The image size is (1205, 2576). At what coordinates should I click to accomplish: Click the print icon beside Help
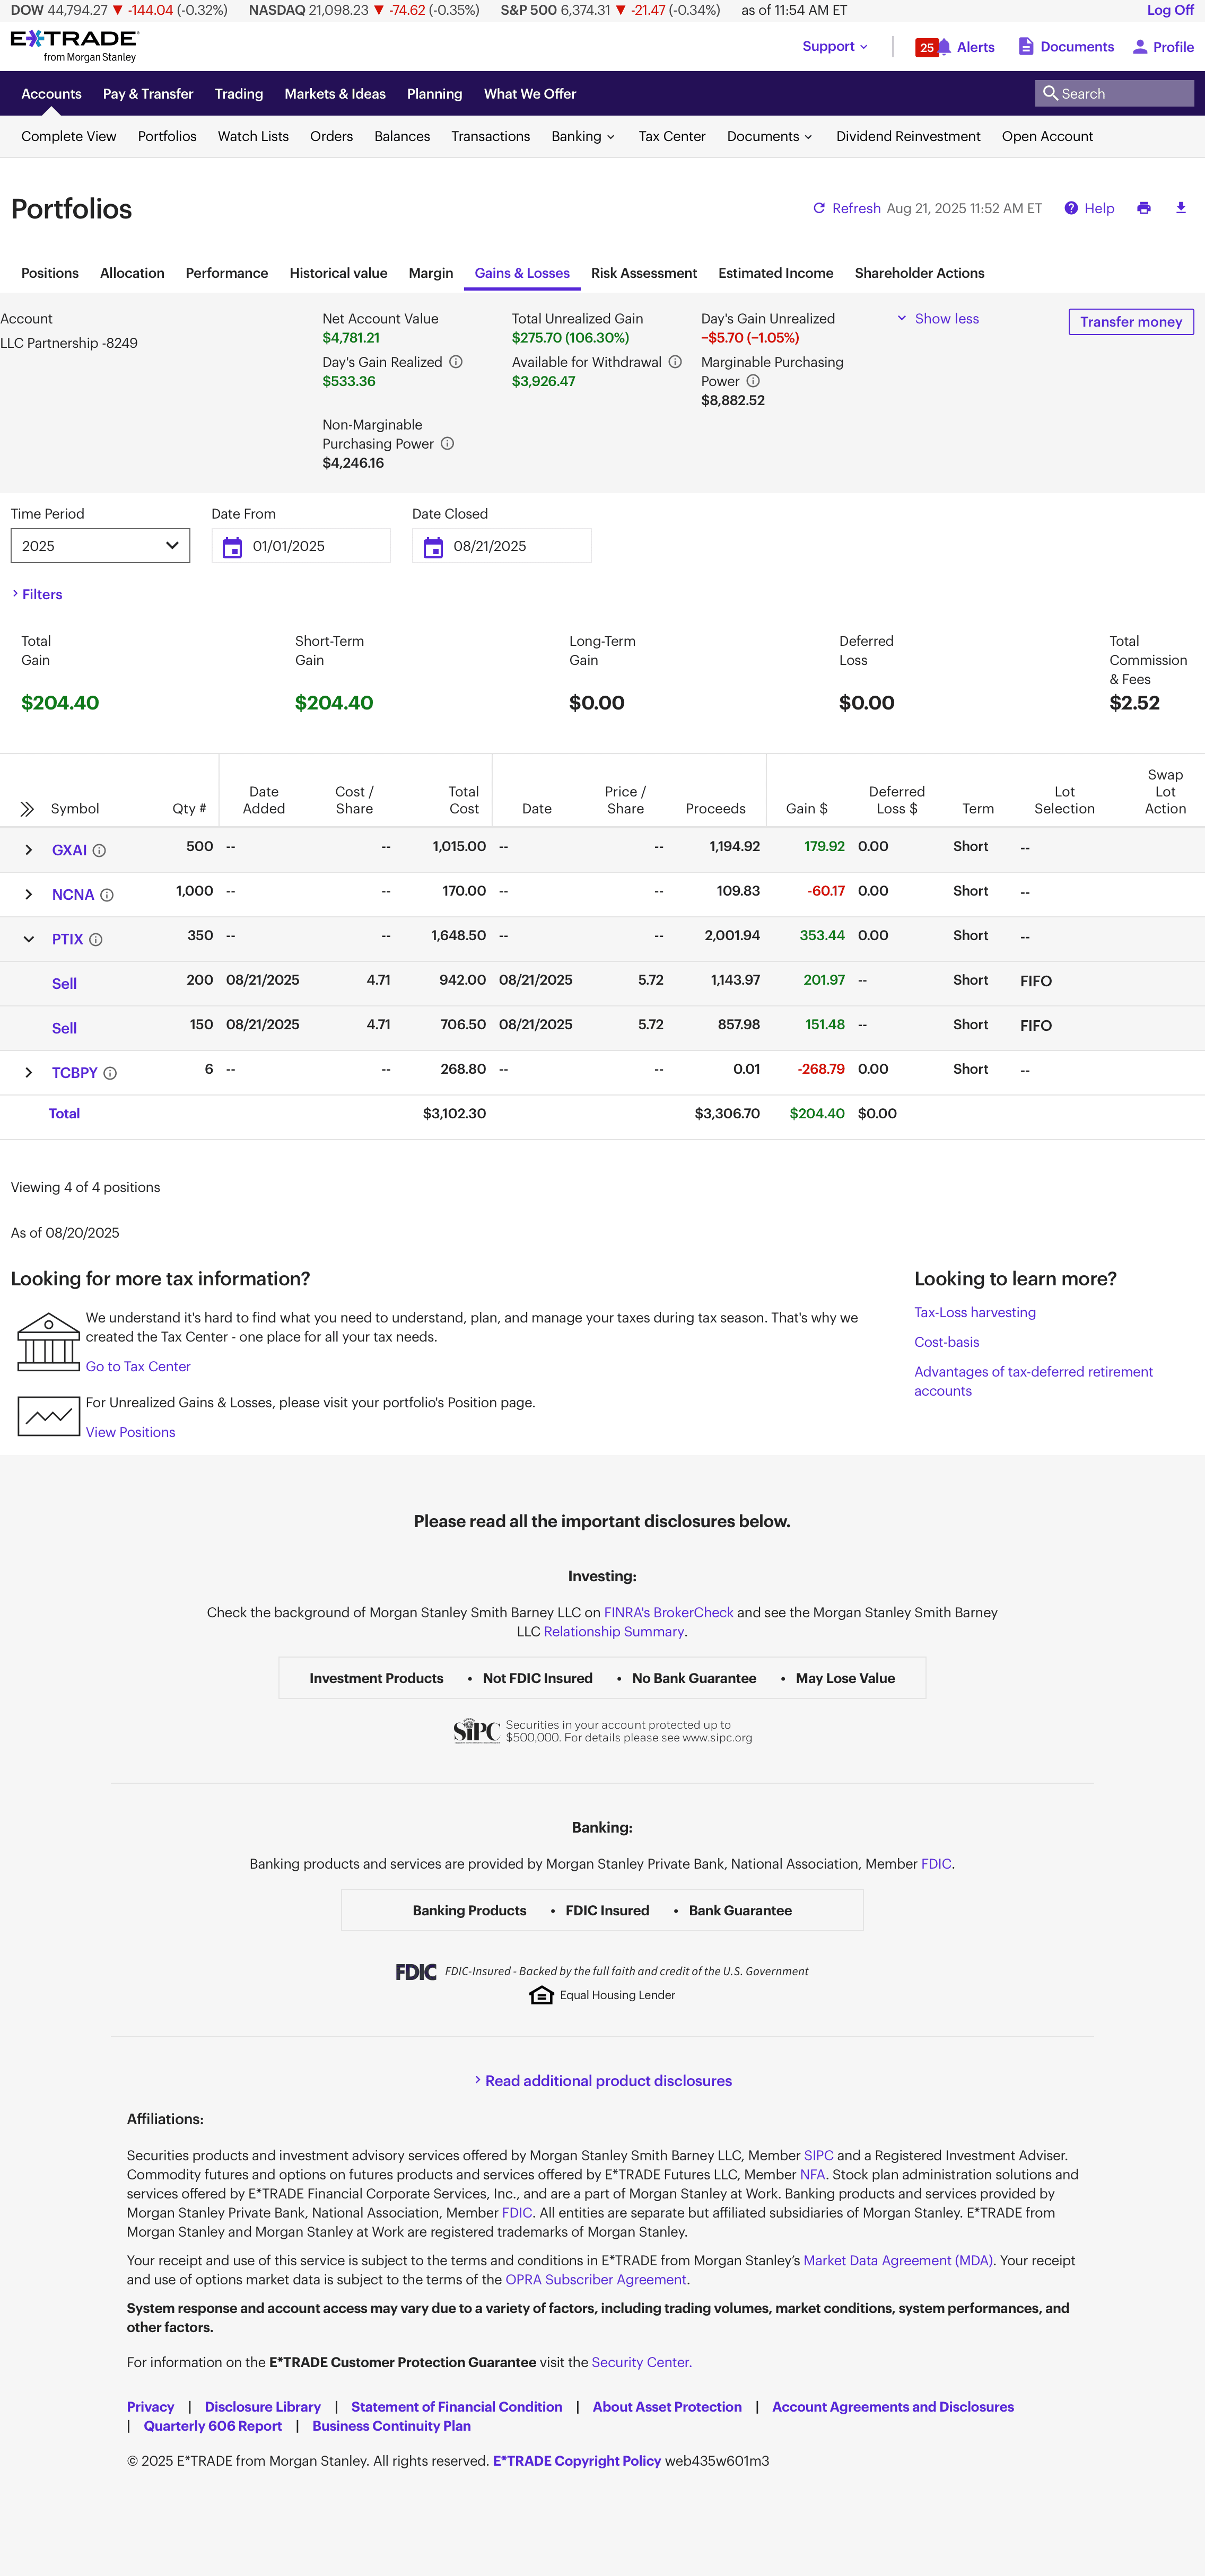tap(1143, 208)
